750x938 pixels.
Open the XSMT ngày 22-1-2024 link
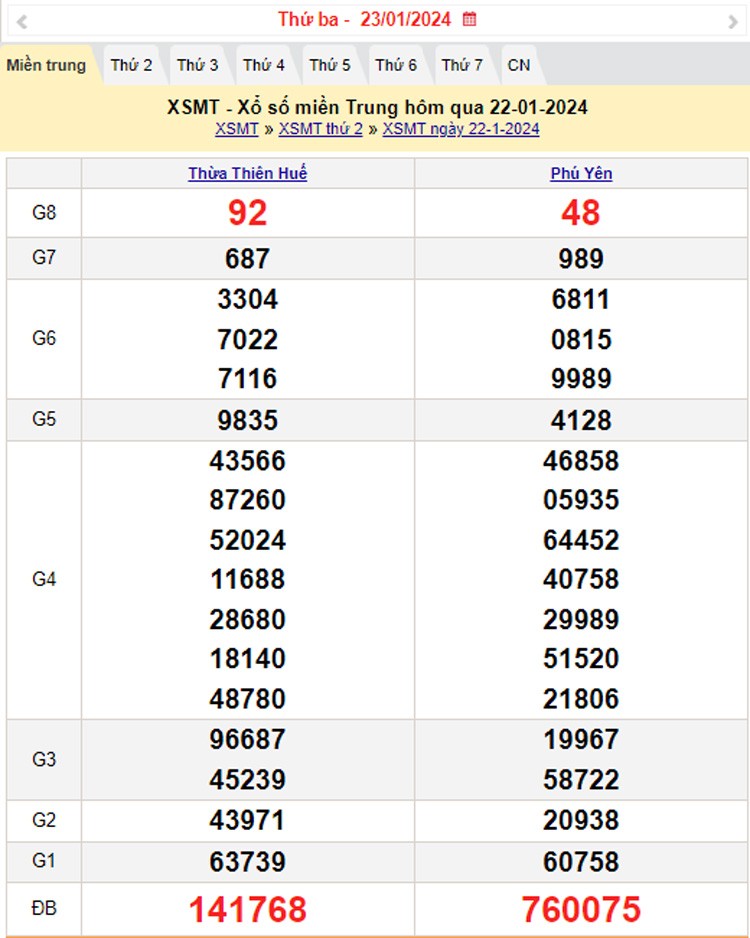coord(461,129)
